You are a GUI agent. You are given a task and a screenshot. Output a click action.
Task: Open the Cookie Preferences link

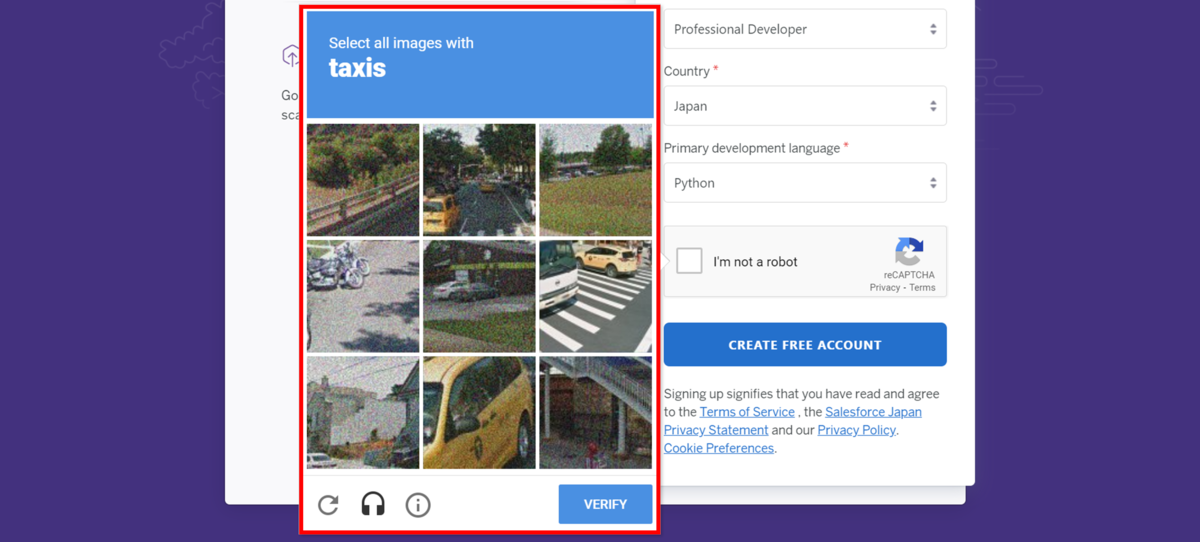(719, 448)
